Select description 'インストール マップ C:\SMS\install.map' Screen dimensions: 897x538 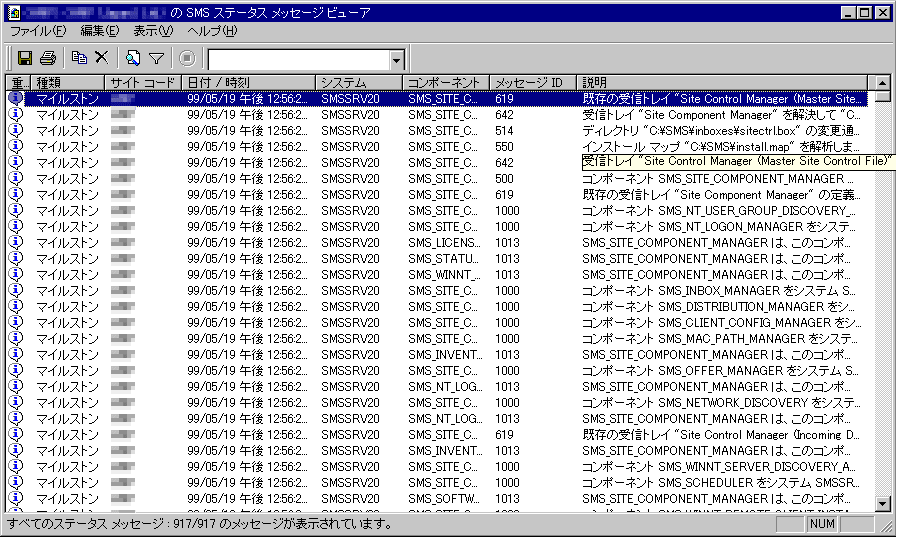pos(721,147)
